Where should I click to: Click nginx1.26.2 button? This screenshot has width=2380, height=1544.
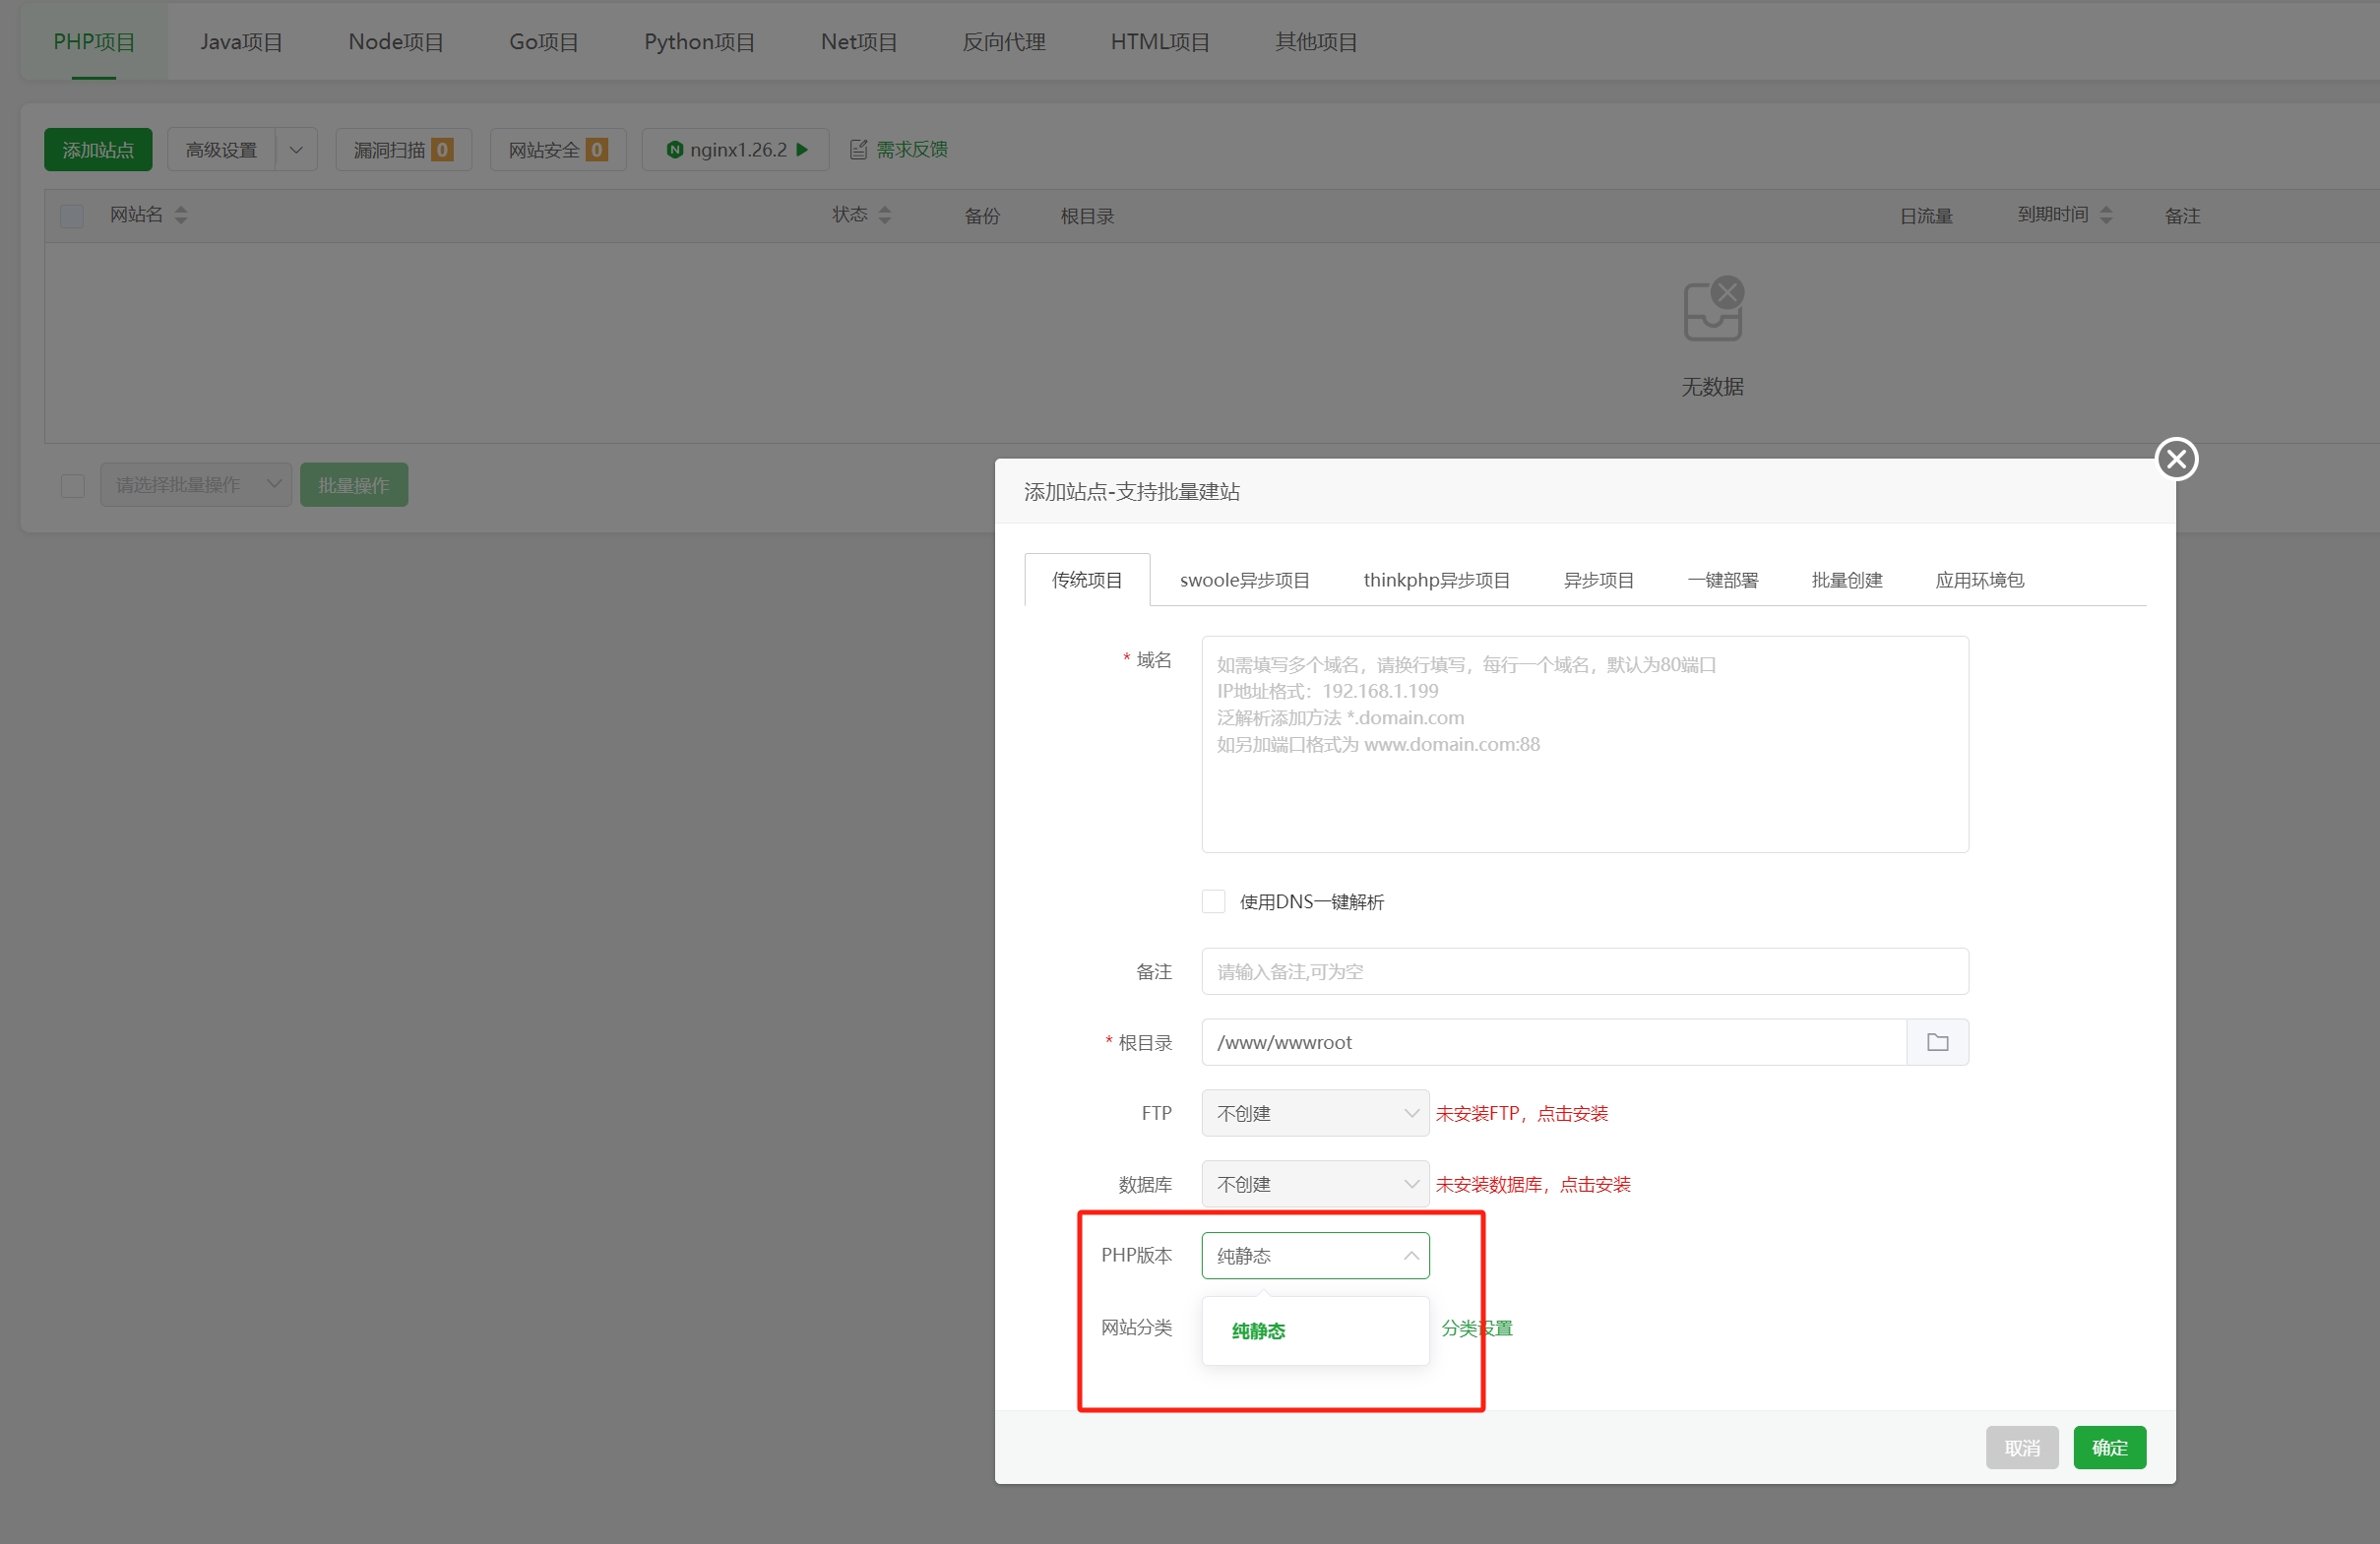tap(736, 150)
